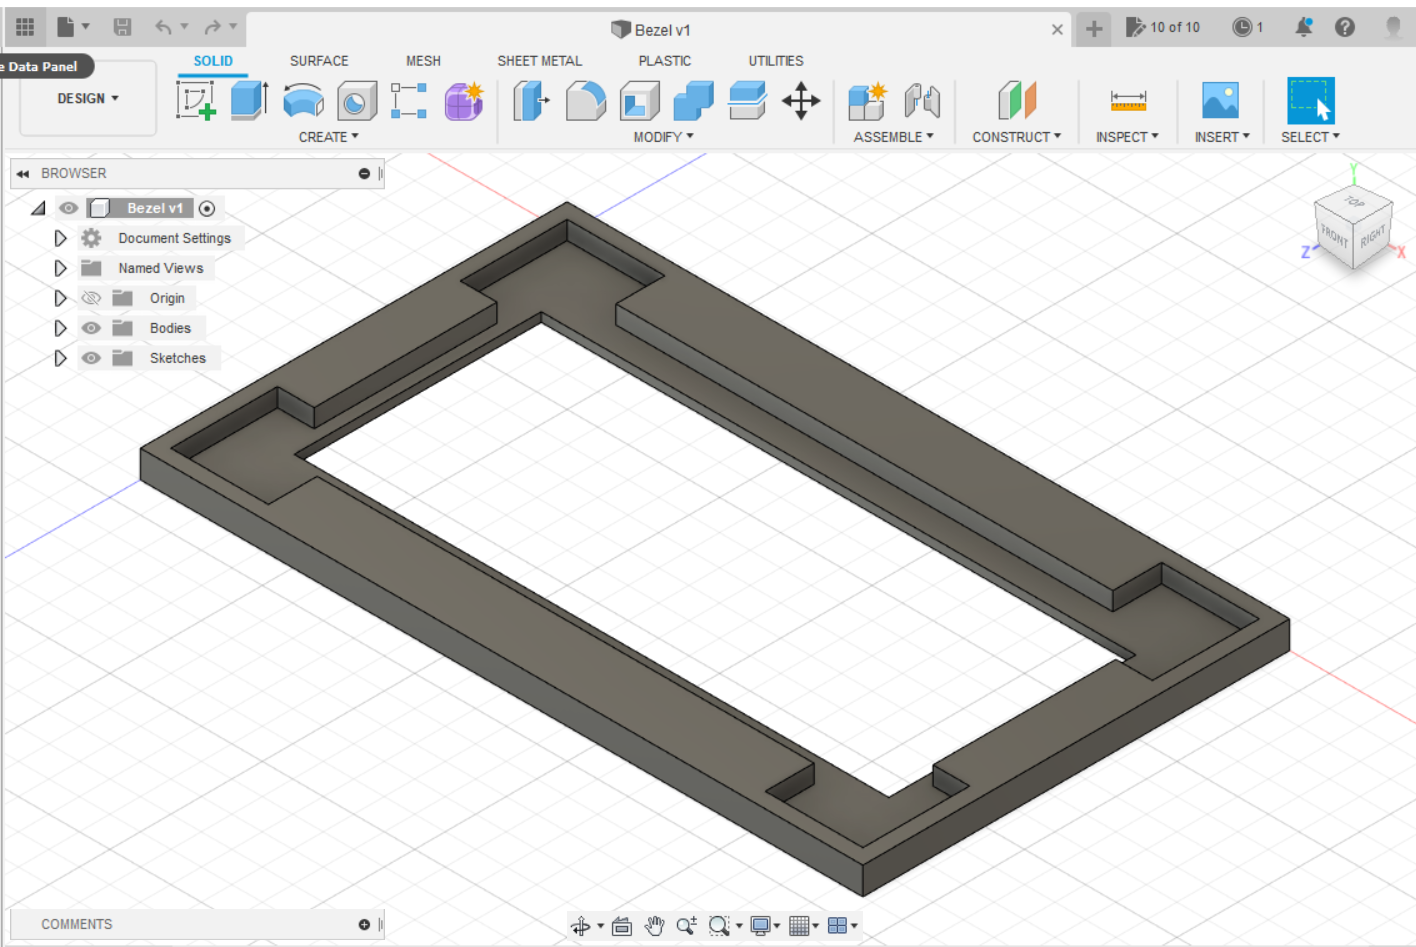Open the Data Panel grid icon
This screenshot has width=1416, height=947.
tap(25, 27)
